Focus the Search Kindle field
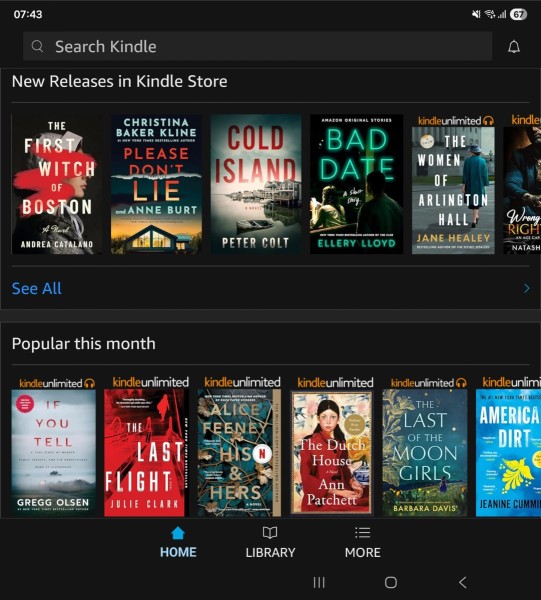Image resolution: width=541 pixels, height=600 pixels. pyautogui.click(x=257, y=46)
